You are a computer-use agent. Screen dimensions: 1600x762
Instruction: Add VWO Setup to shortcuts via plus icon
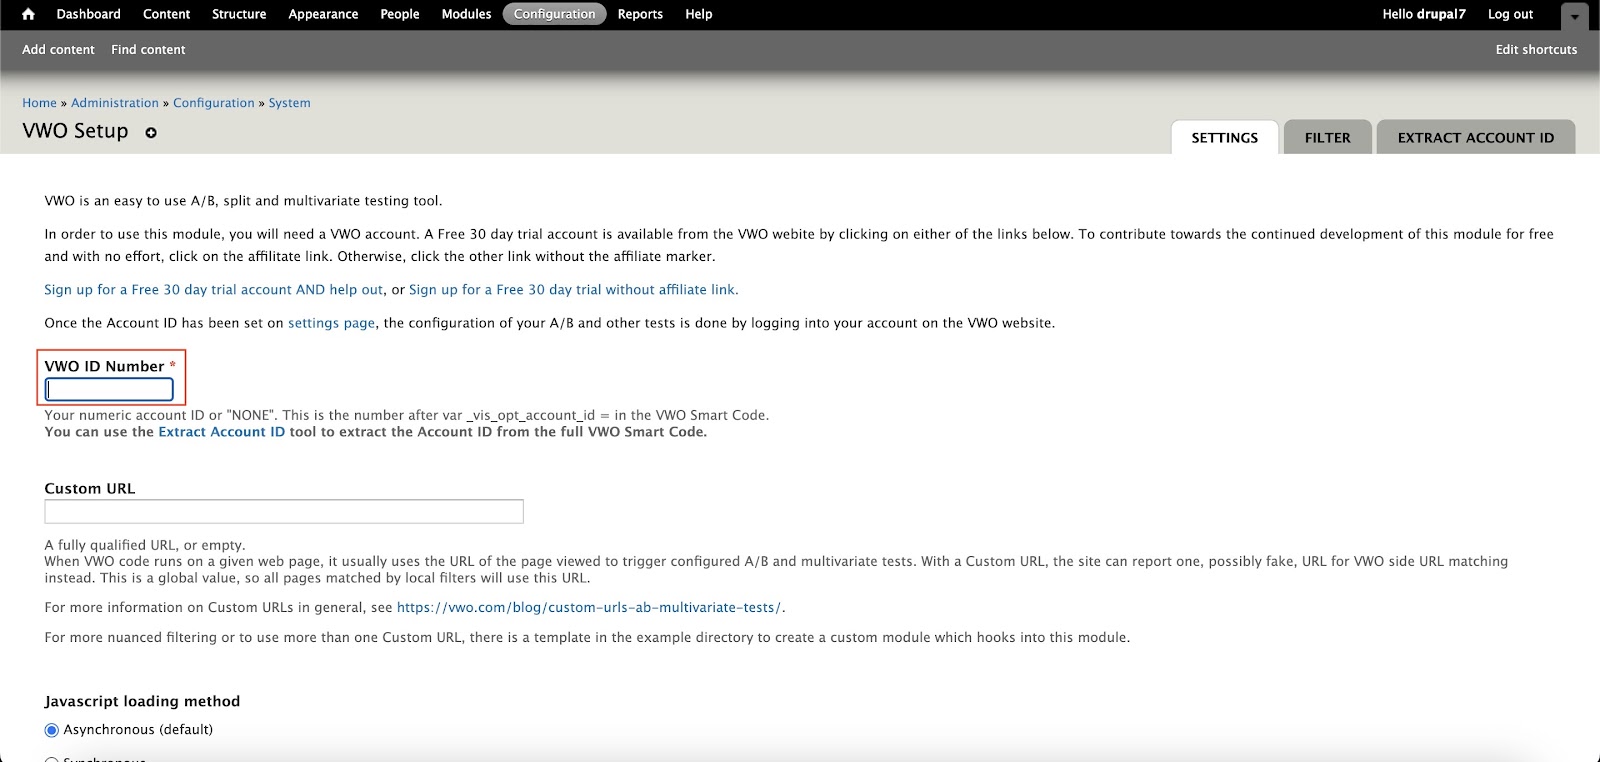coord(151,132)
